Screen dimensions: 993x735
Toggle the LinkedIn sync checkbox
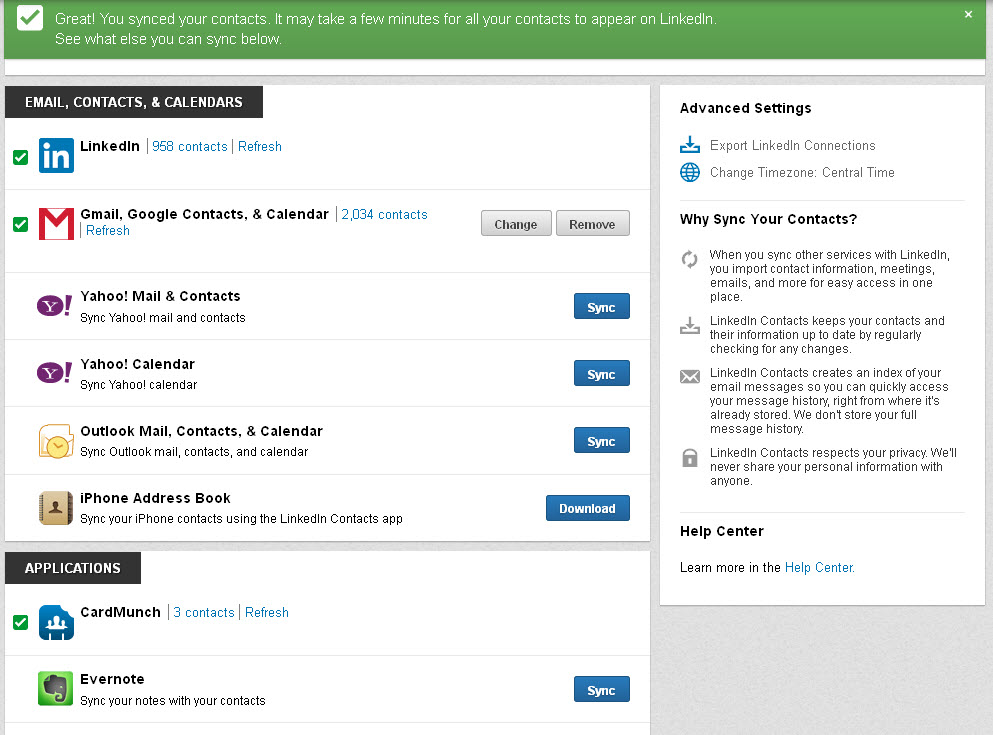[x=20, y=157]
